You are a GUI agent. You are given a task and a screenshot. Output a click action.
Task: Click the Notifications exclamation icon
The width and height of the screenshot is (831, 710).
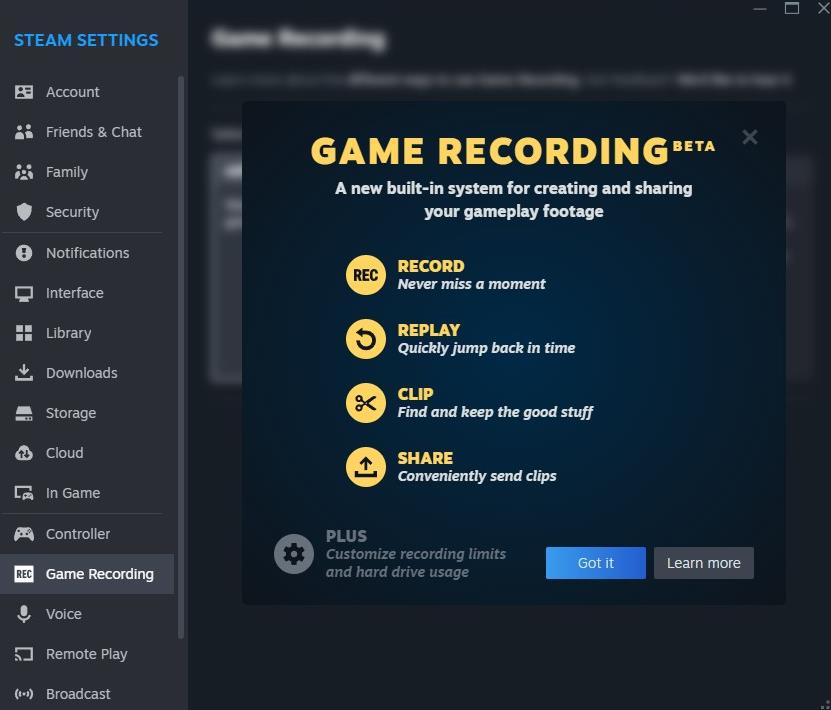point(24,253)
